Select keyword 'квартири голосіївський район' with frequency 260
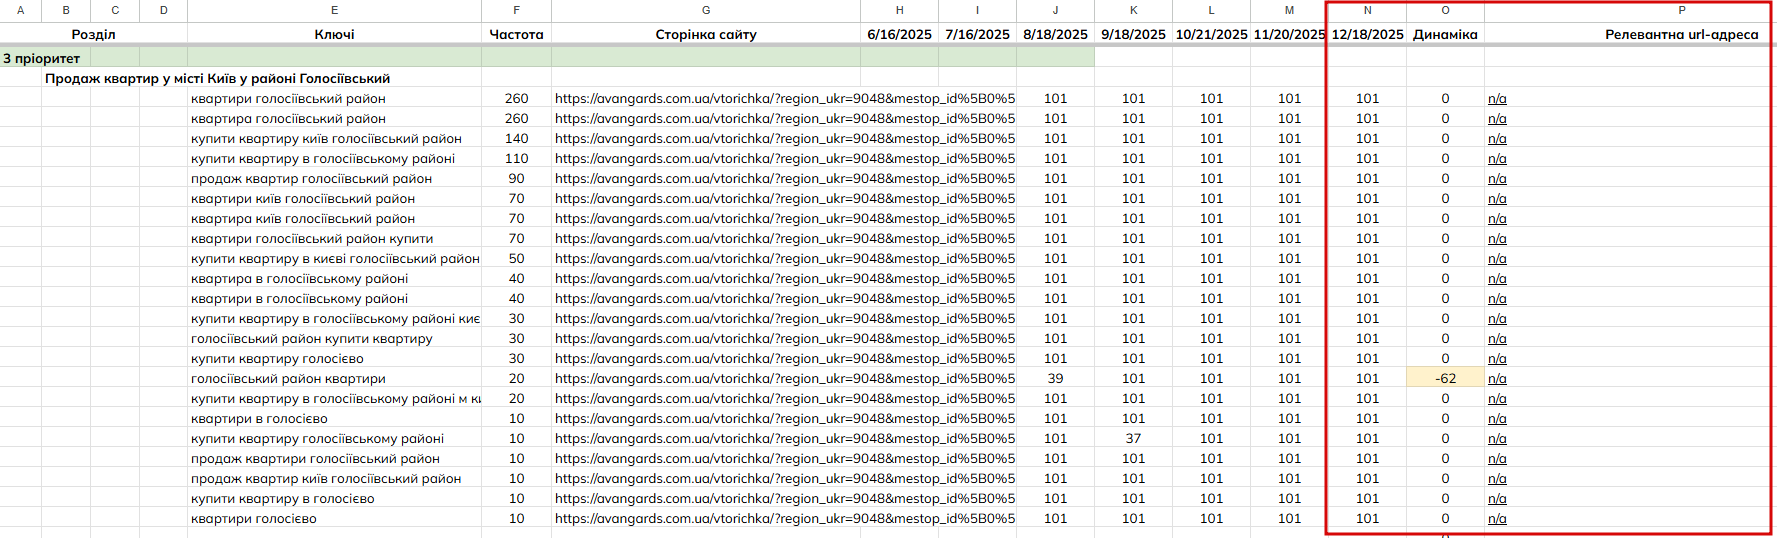Viewport: 1777px width, 538px height. (x=288, y=98)
